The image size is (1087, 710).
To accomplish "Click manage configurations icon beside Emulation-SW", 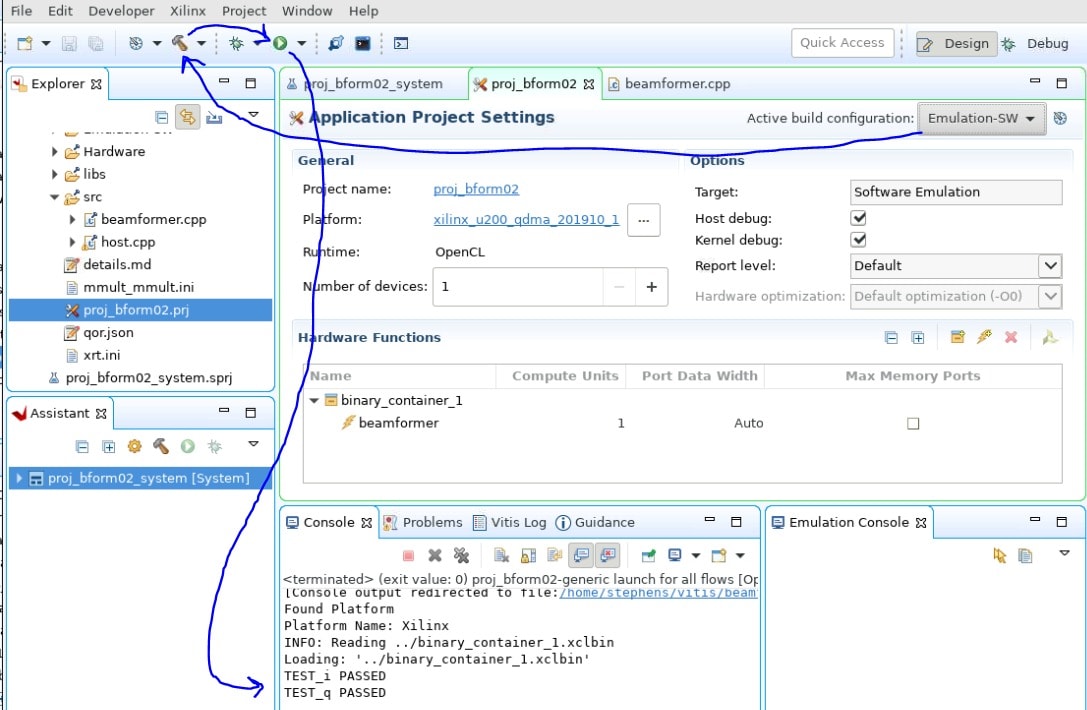I will pyautogui.click(x=1060, y=118).
